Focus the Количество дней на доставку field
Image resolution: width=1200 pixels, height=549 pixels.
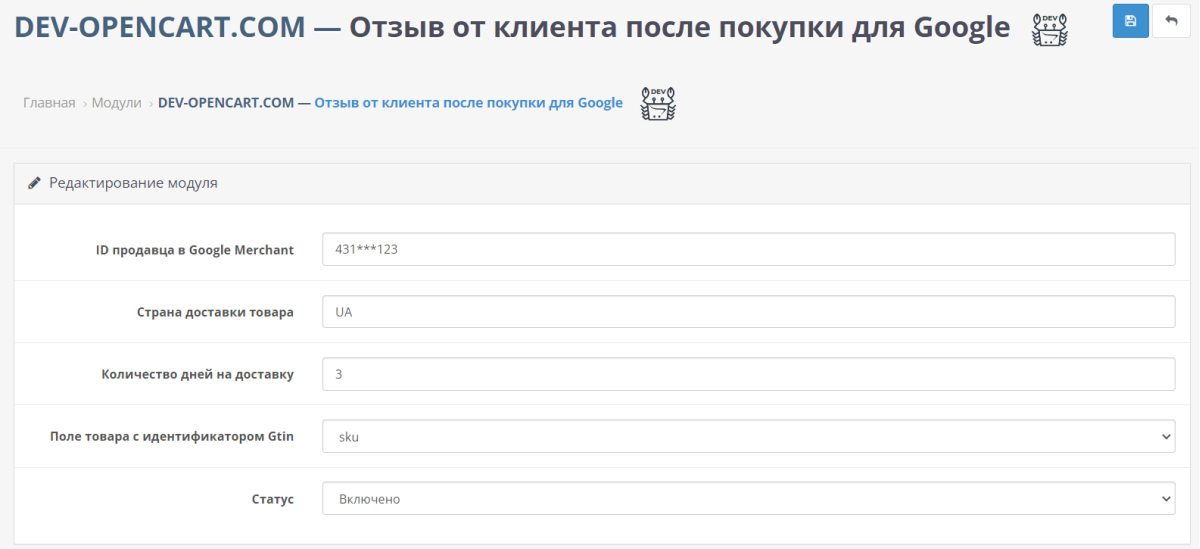click(749, 374)
